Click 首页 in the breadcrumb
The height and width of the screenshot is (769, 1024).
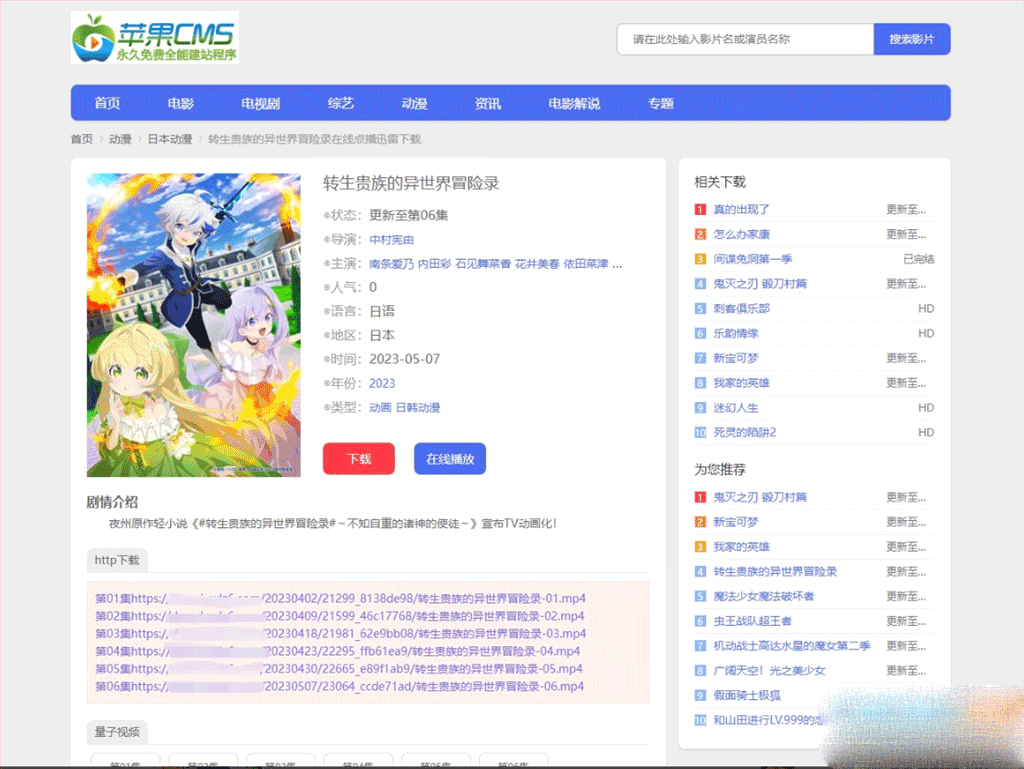point(82,139)
